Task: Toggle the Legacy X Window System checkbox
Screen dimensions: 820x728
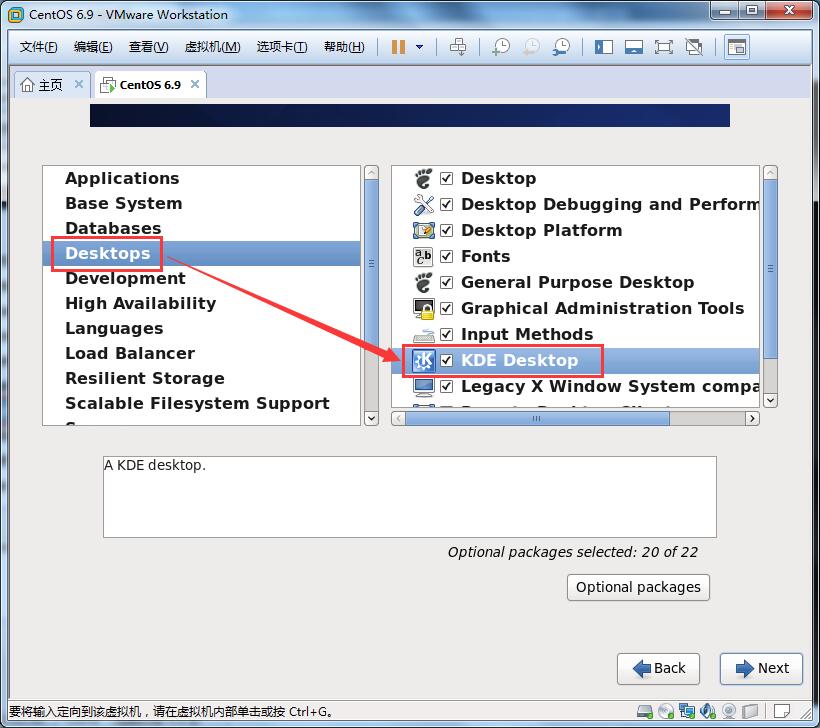Action: 446,386
